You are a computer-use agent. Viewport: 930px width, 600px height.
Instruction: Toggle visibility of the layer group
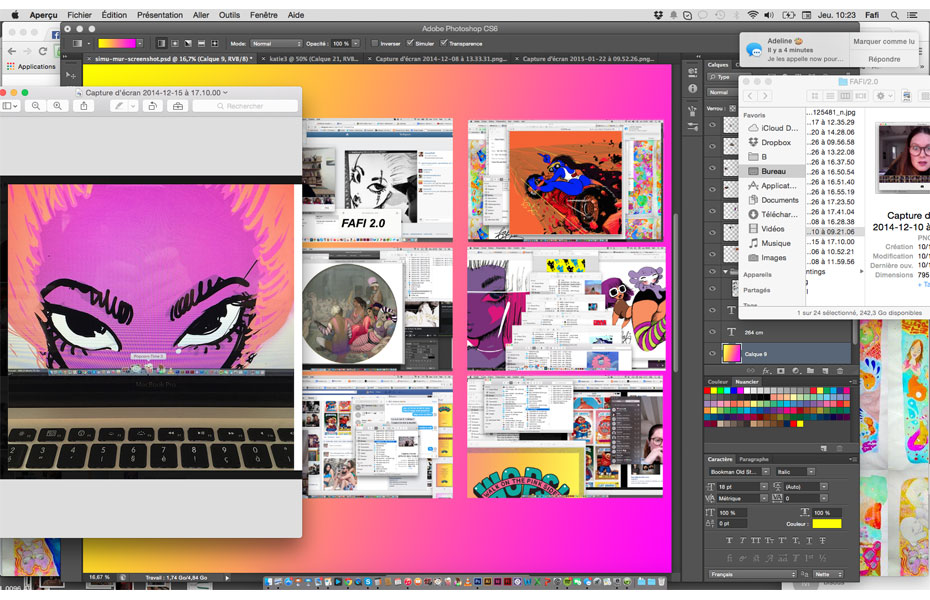point(712,272)
